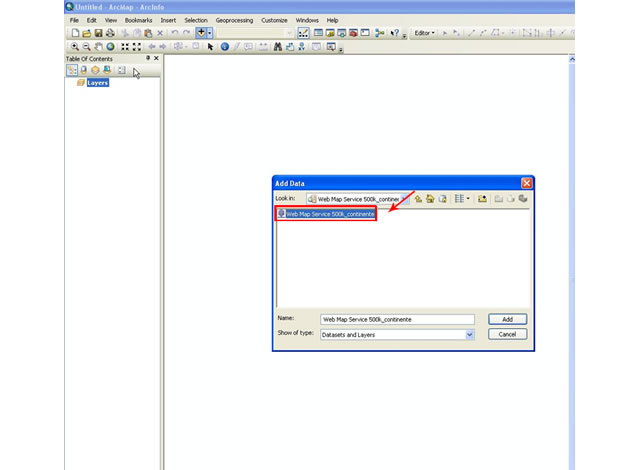Create a new map document
Screen dimensions: 638x470
click(75, 33)
